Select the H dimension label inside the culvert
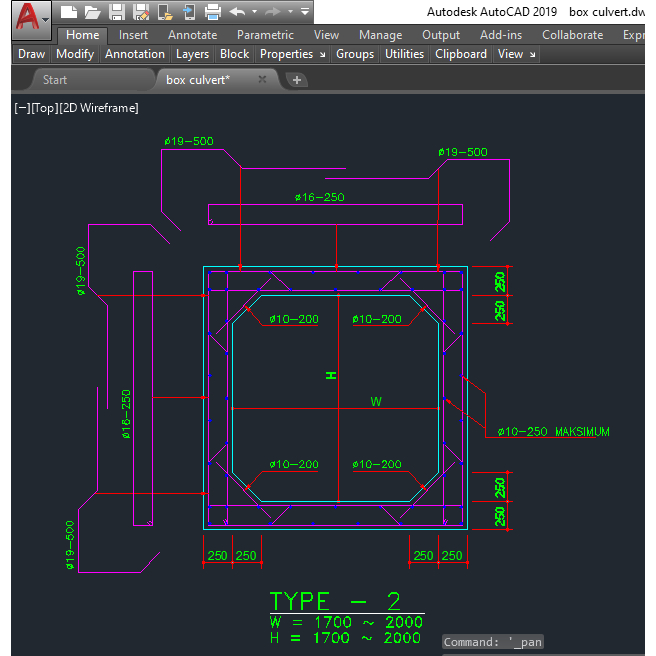 (331, 375)
